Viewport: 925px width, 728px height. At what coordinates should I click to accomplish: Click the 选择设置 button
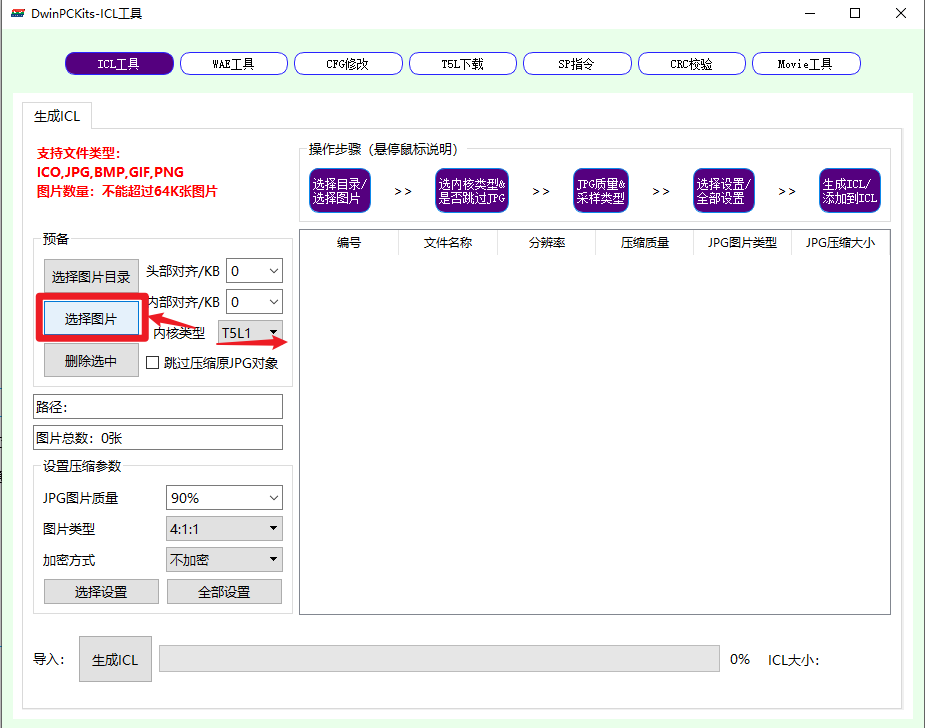point(101,592)
